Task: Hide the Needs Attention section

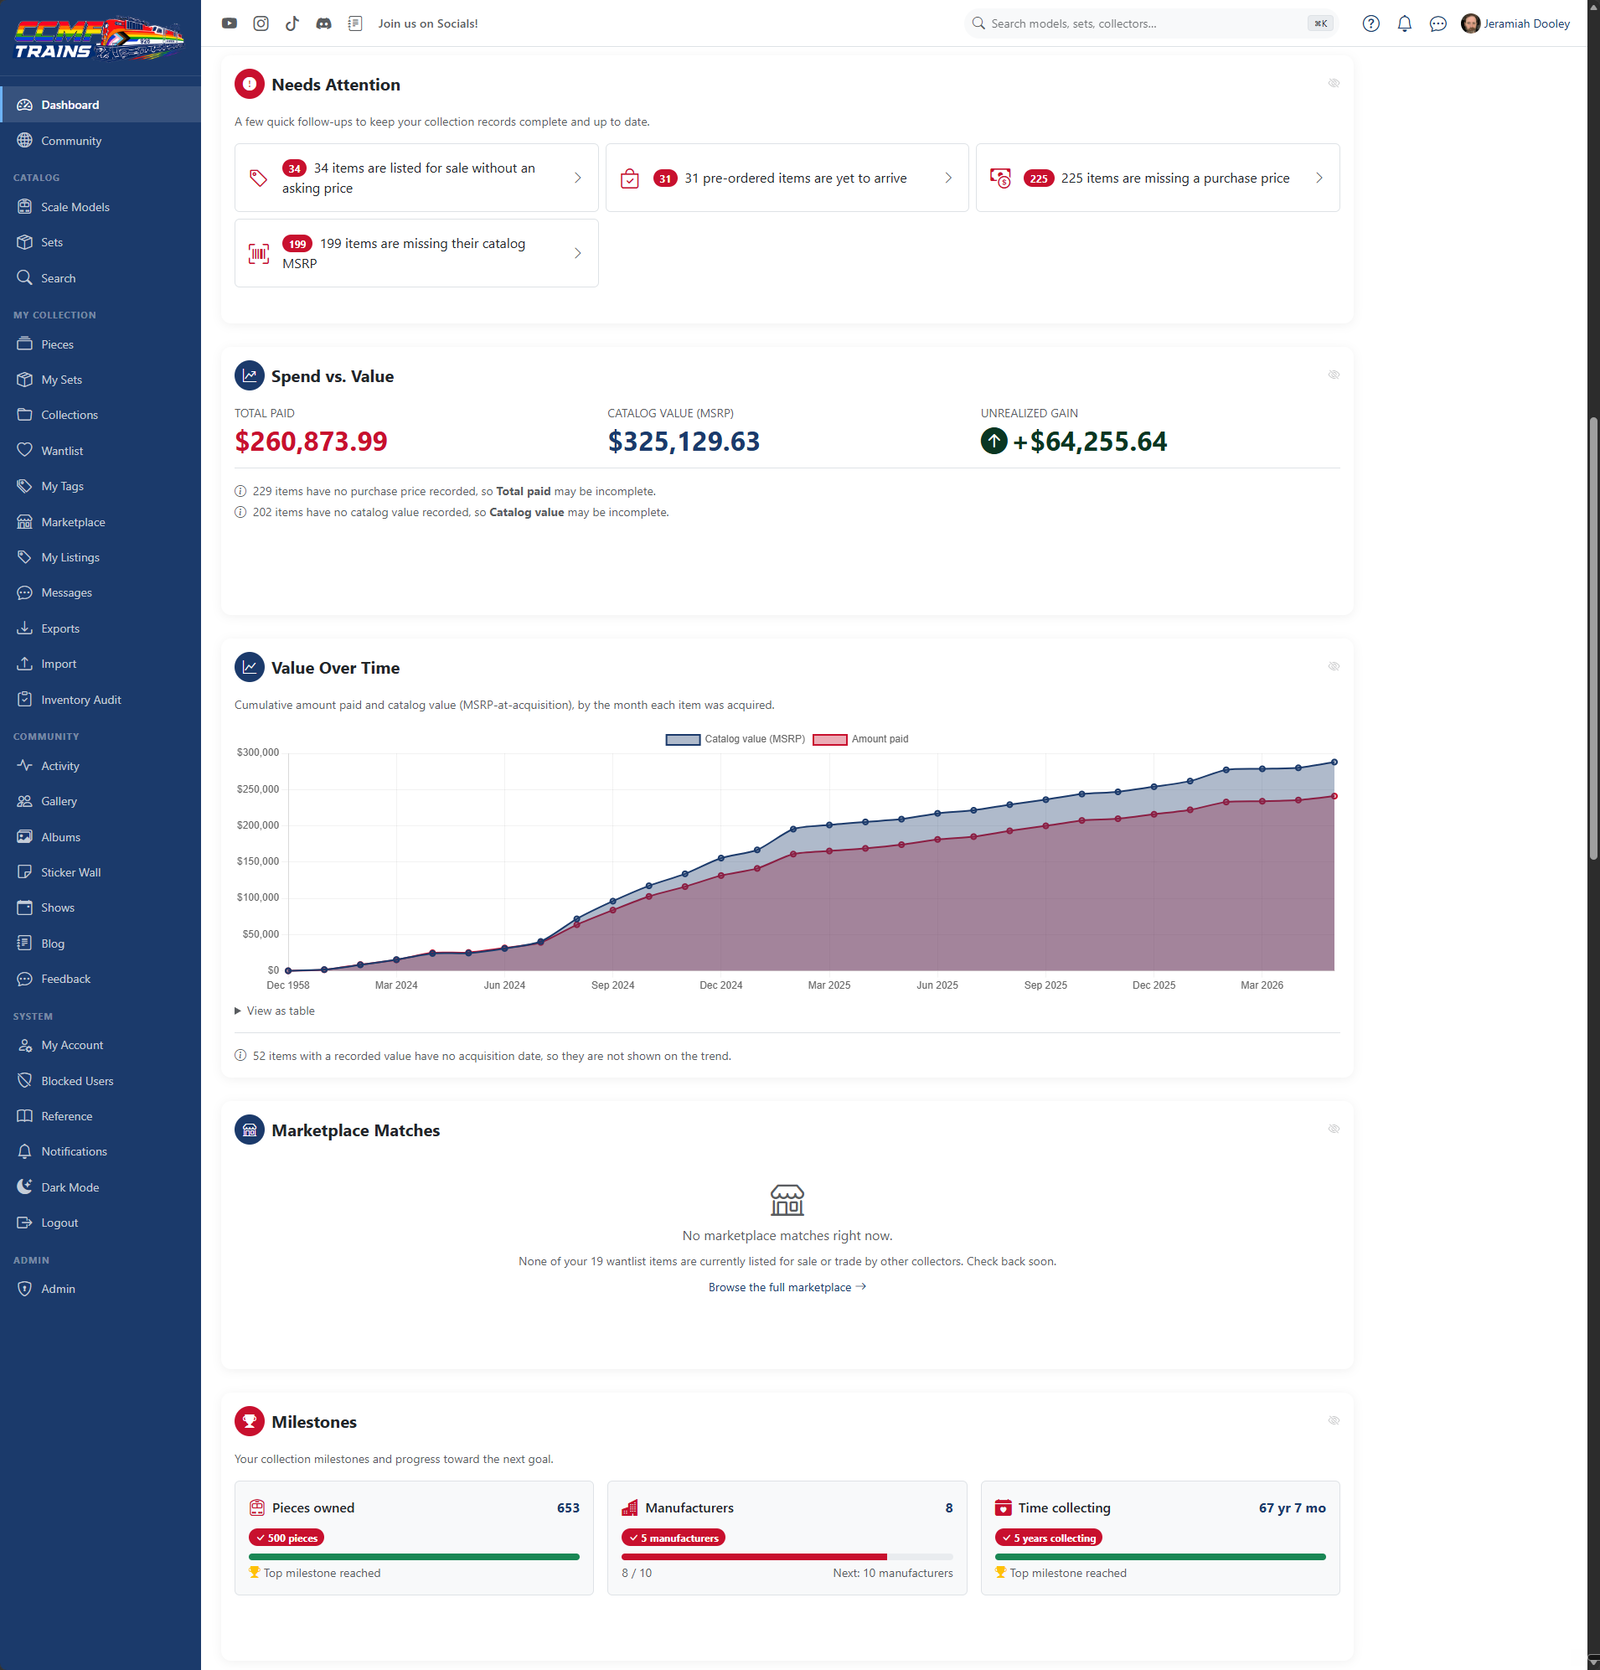Action: tap(1334, 83)
